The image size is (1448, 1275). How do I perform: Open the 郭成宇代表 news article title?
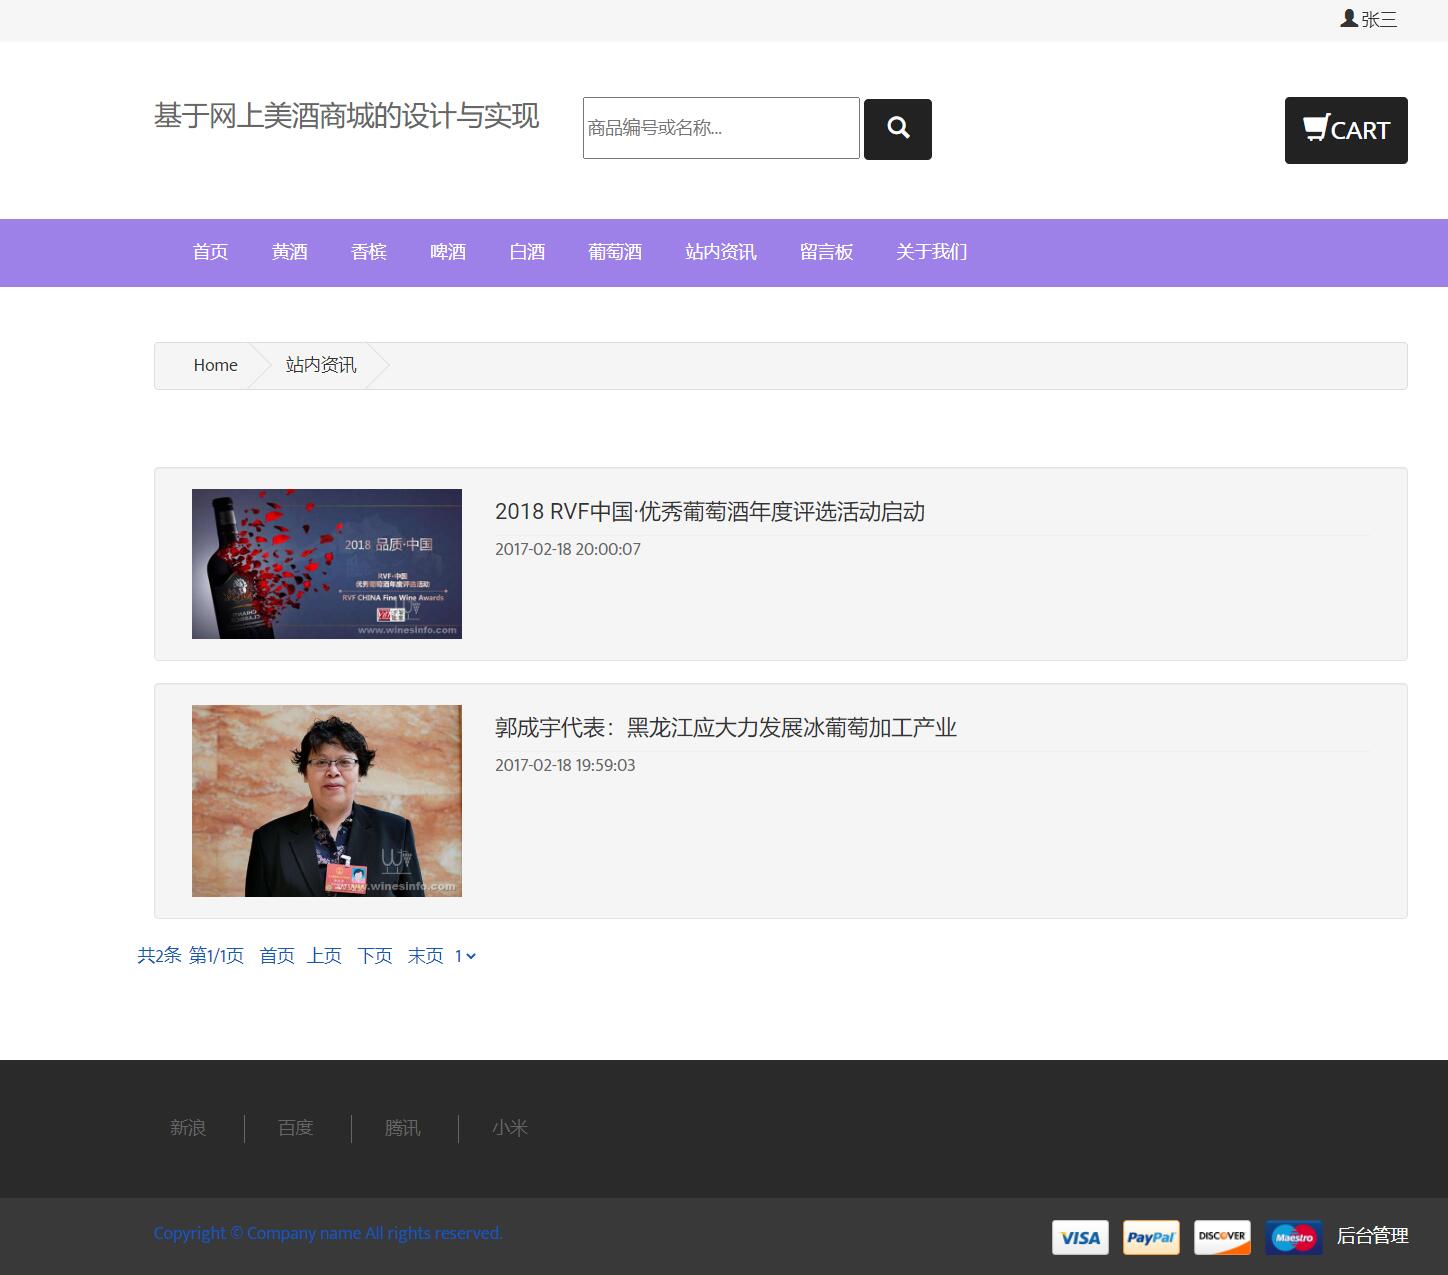(726, 729)
